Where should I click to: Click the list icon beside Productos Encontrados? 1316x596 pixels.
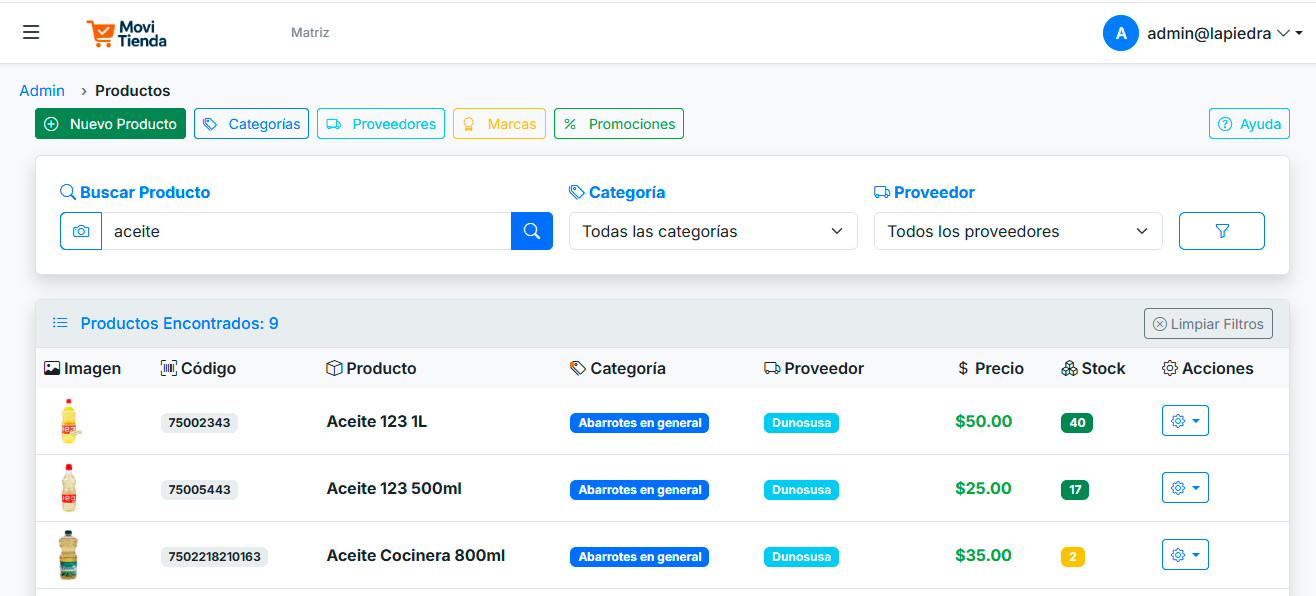coord(60,323)
